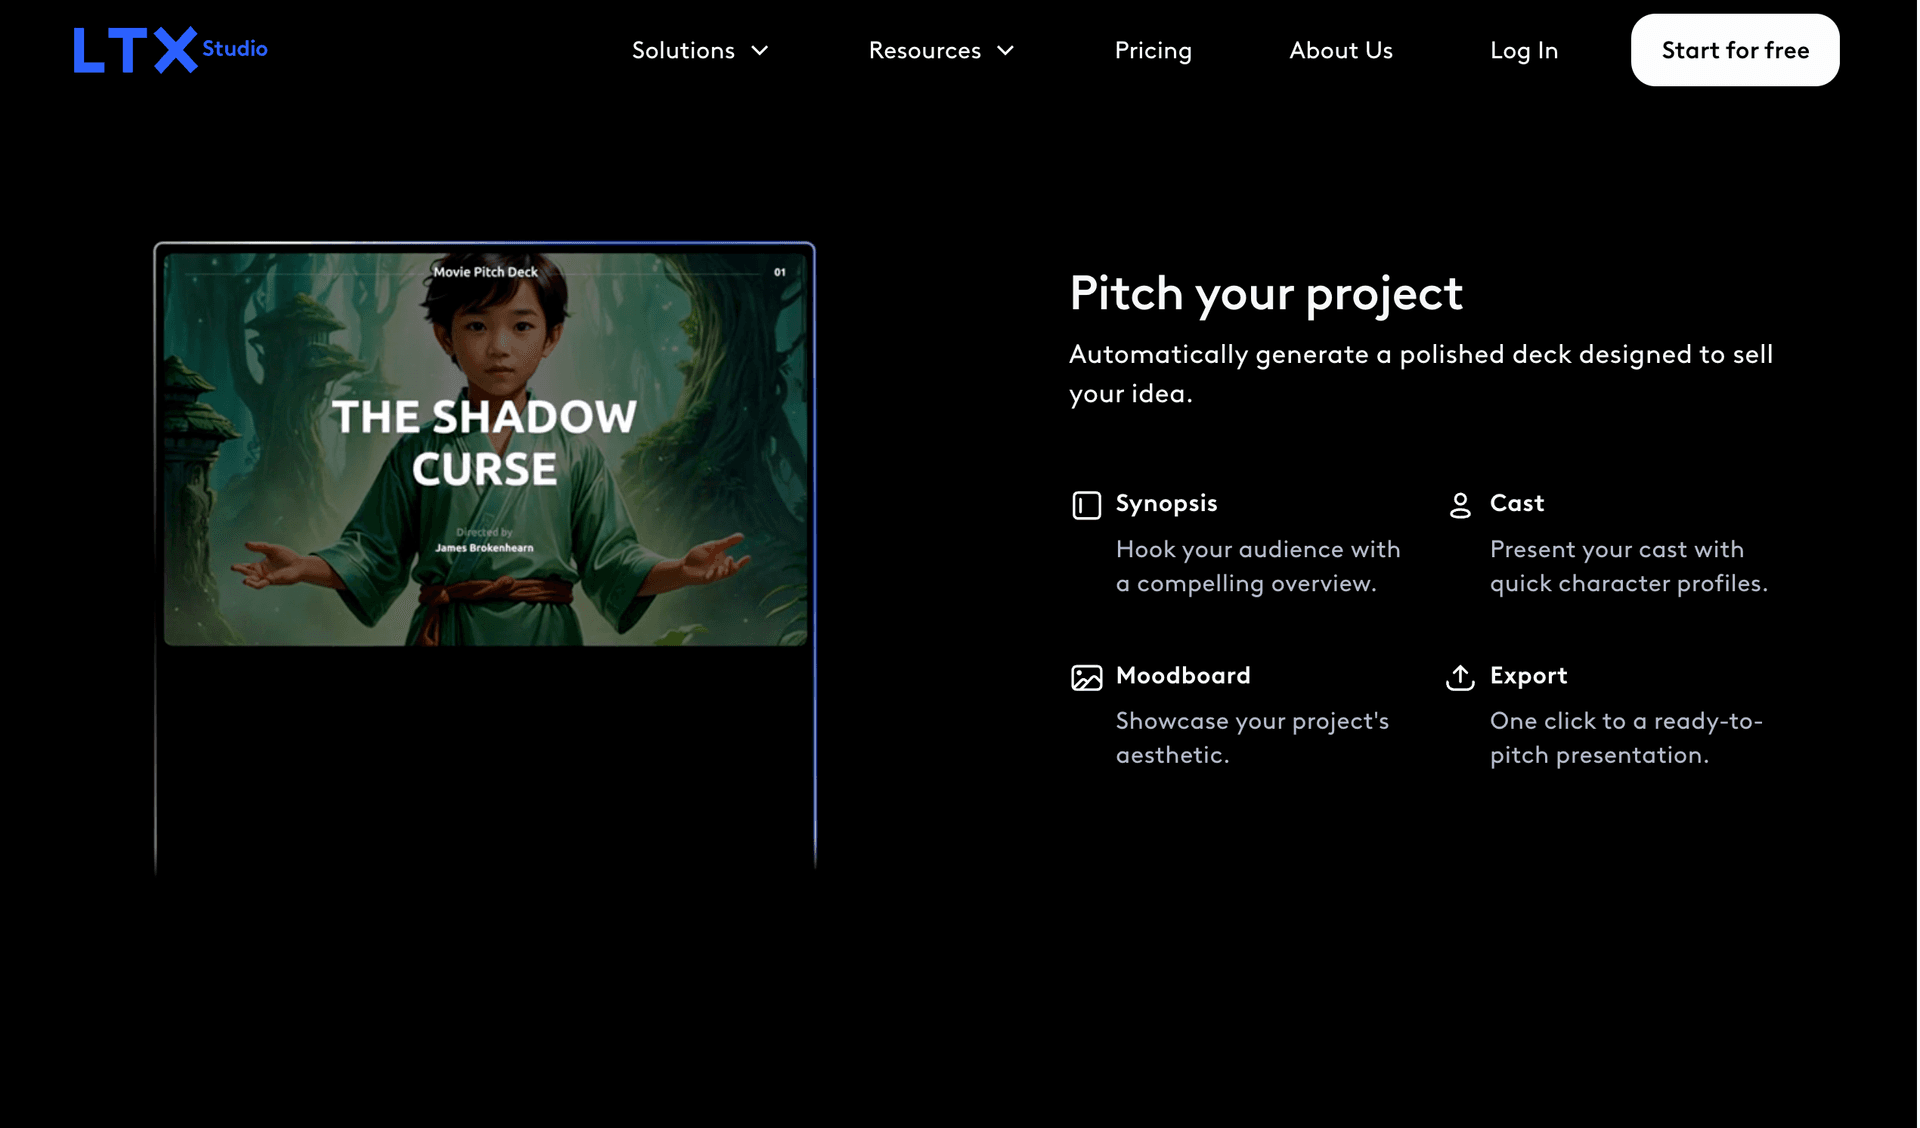1920x1128 pixels.
Task: Expand the Resources dropdown chevron
Action: click(x=1006, y=50)
